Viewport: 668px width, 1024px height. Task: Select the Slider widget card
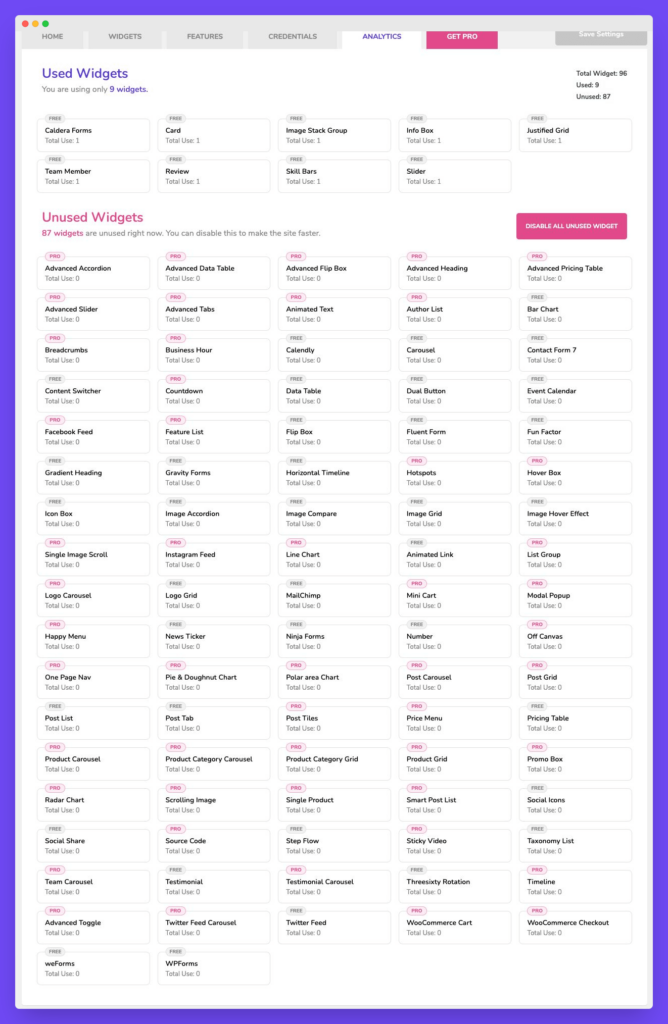pyautogui.click(x=455, y=175)
